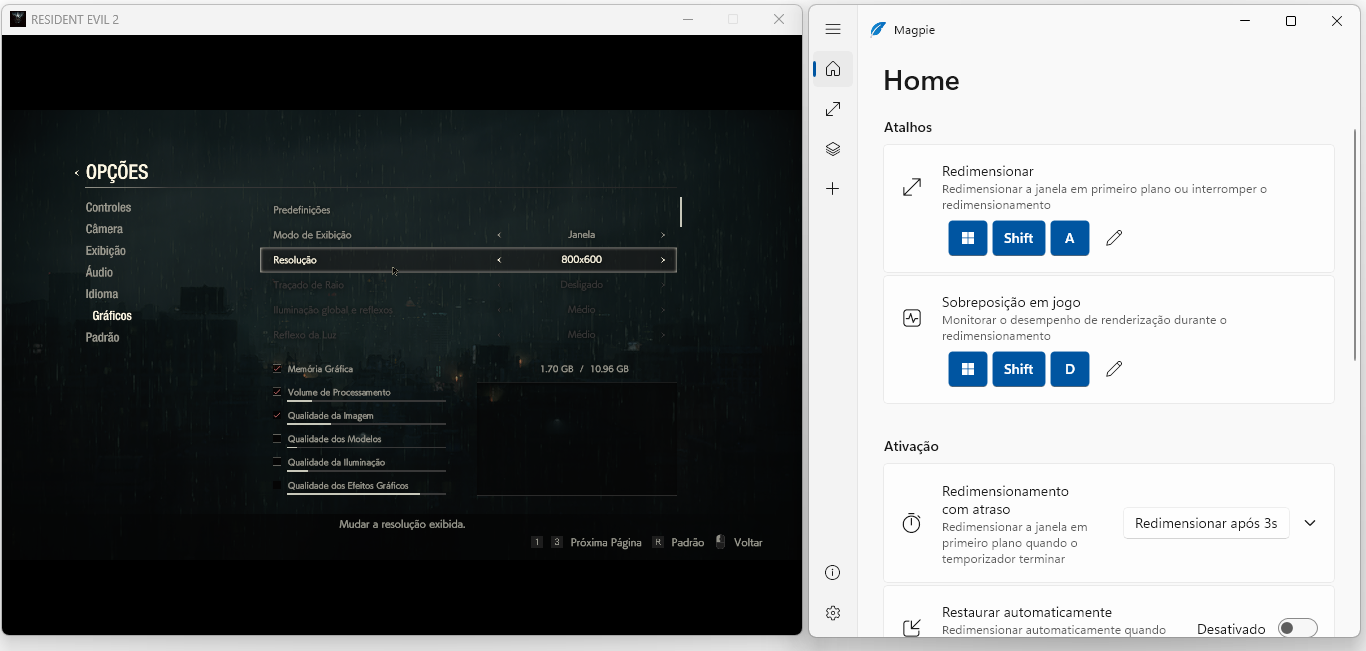Edit the Redimensionar shortcut with pencil icon
This screenshot has width=1366, height=651.
click(1114, 238)
